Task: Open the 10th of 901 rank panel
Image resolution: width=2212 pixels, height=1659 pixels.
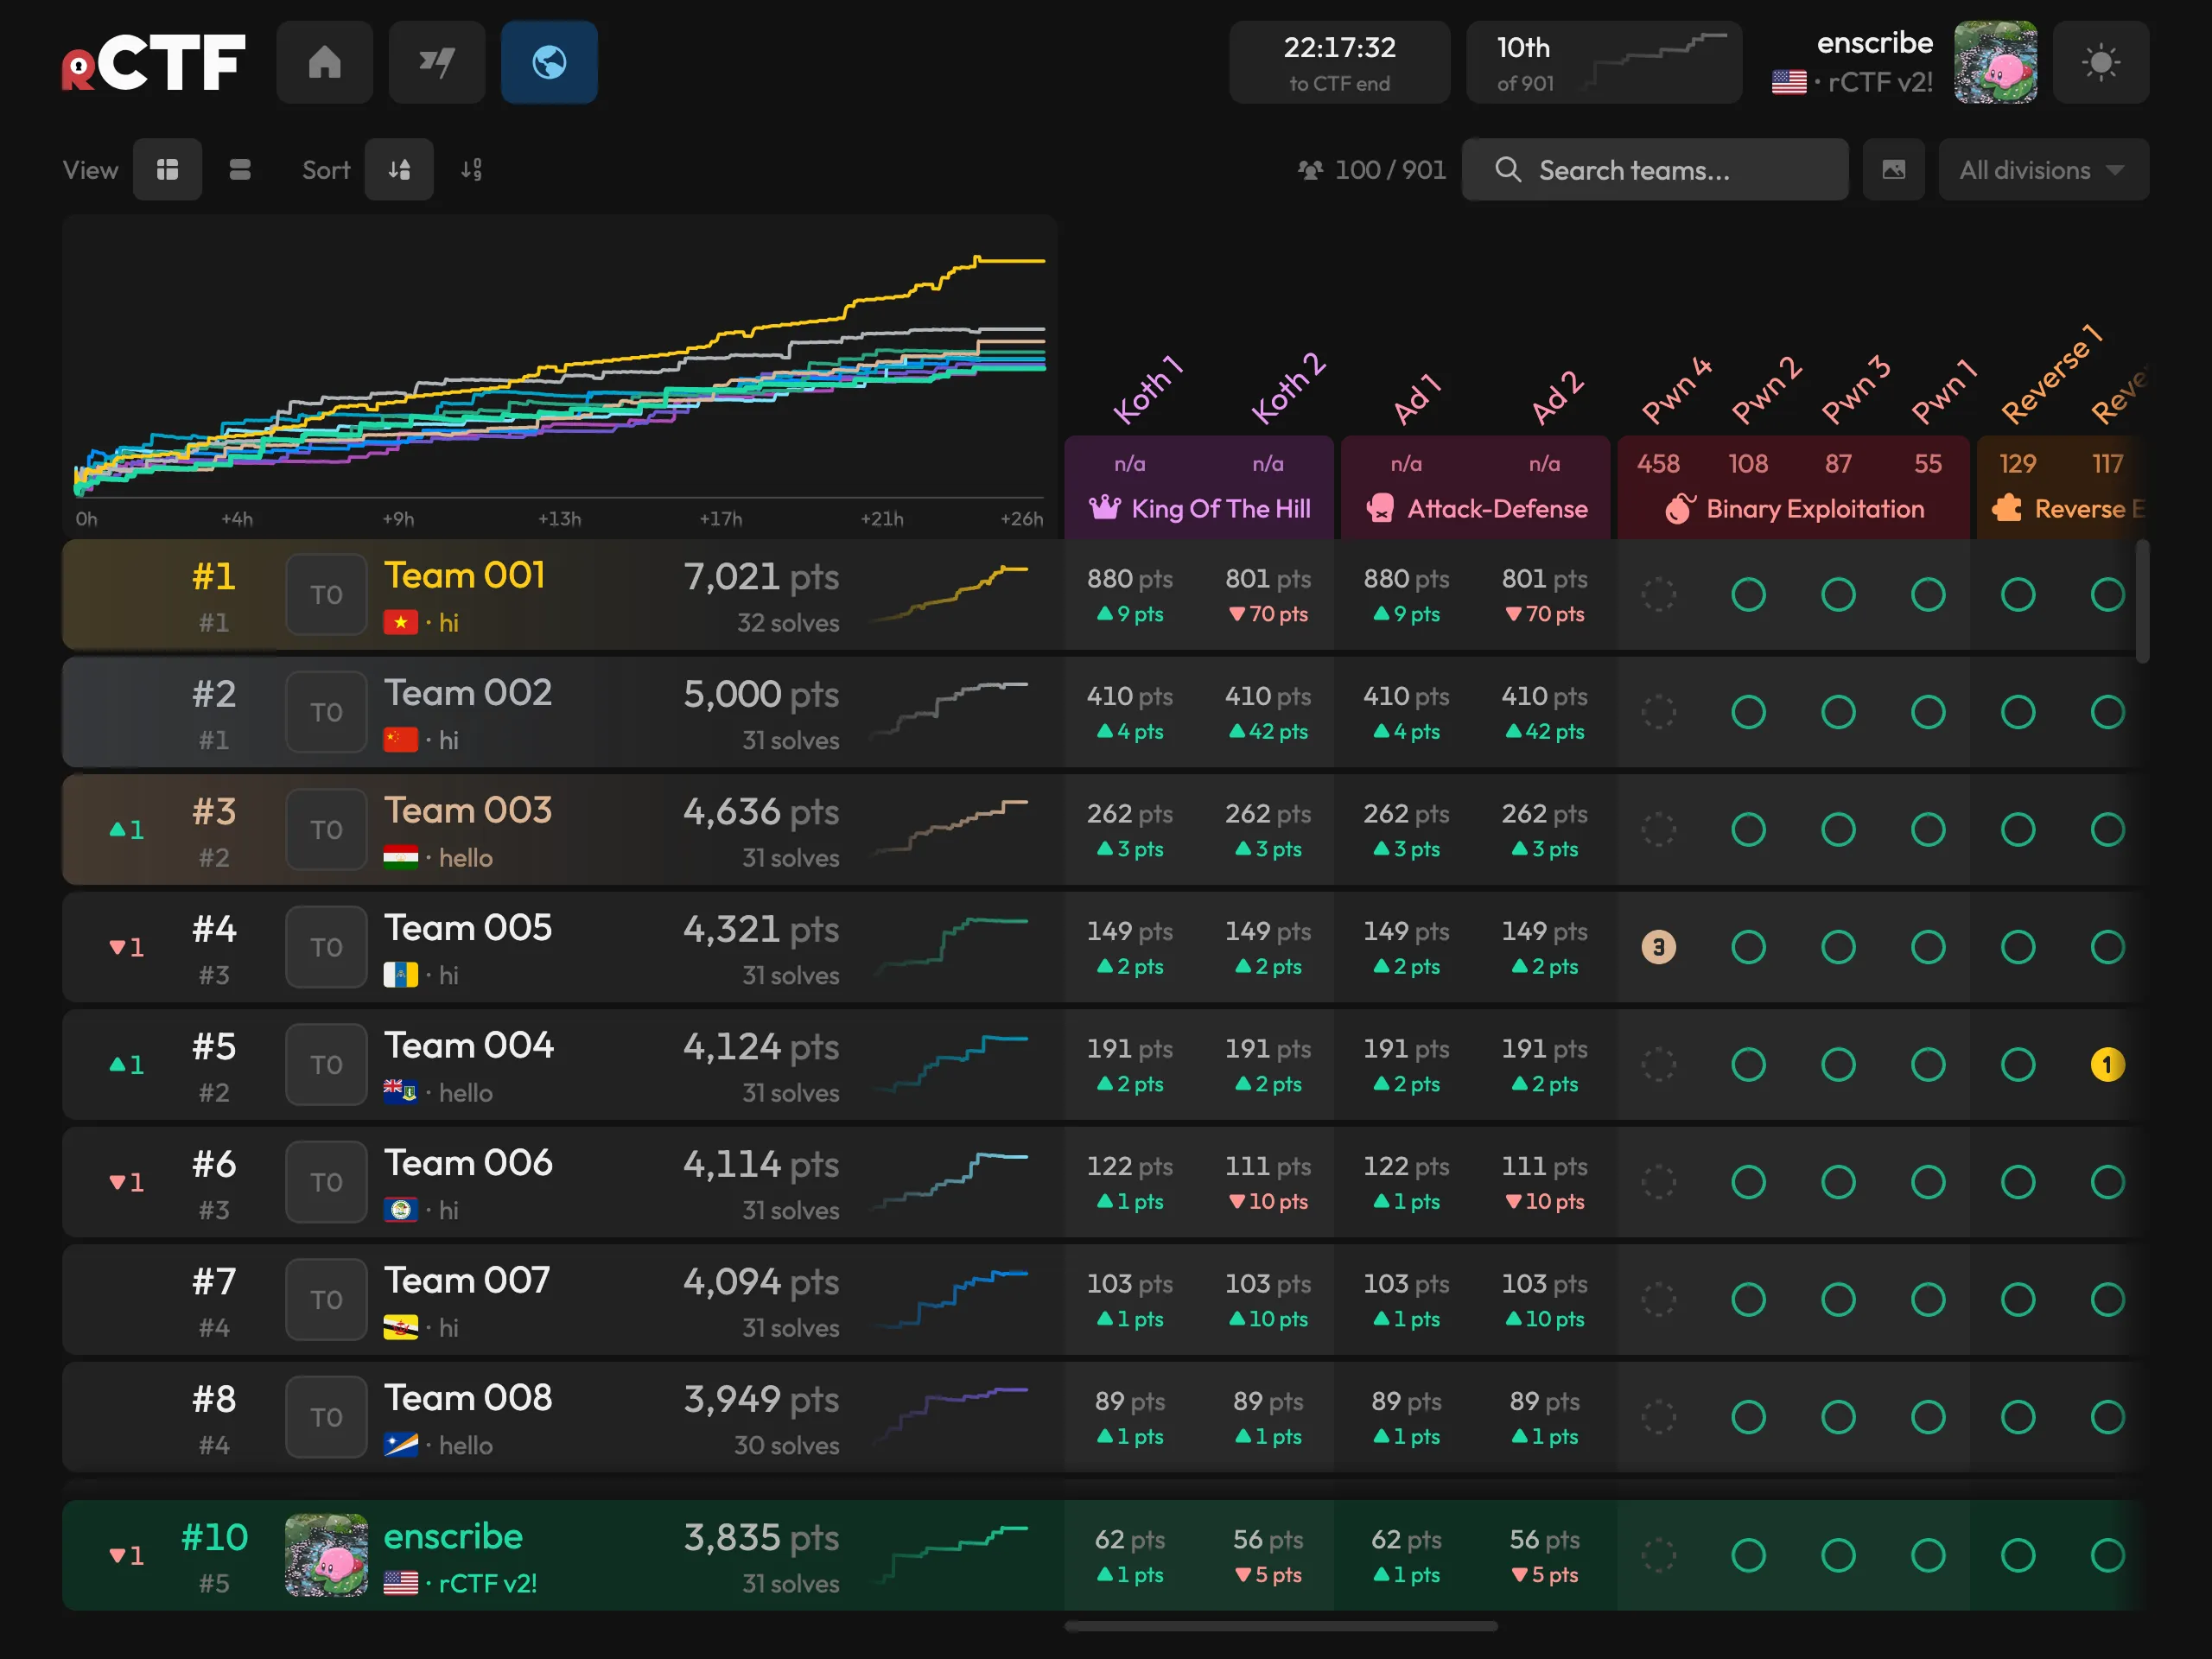Action: [x=1604, y=62]
